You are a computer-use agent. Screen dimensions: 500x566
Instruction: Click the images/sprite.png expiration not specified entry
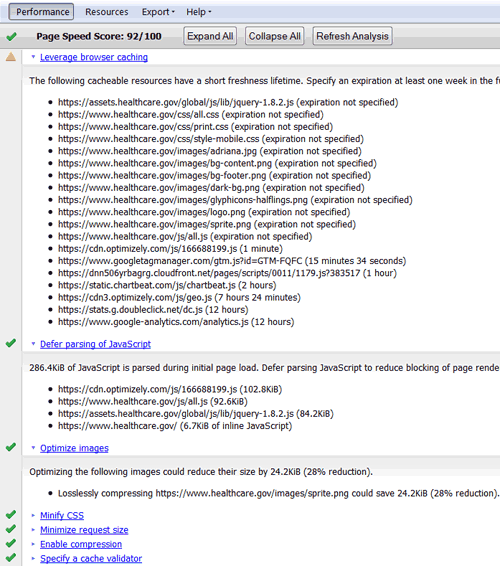[207, 225]
